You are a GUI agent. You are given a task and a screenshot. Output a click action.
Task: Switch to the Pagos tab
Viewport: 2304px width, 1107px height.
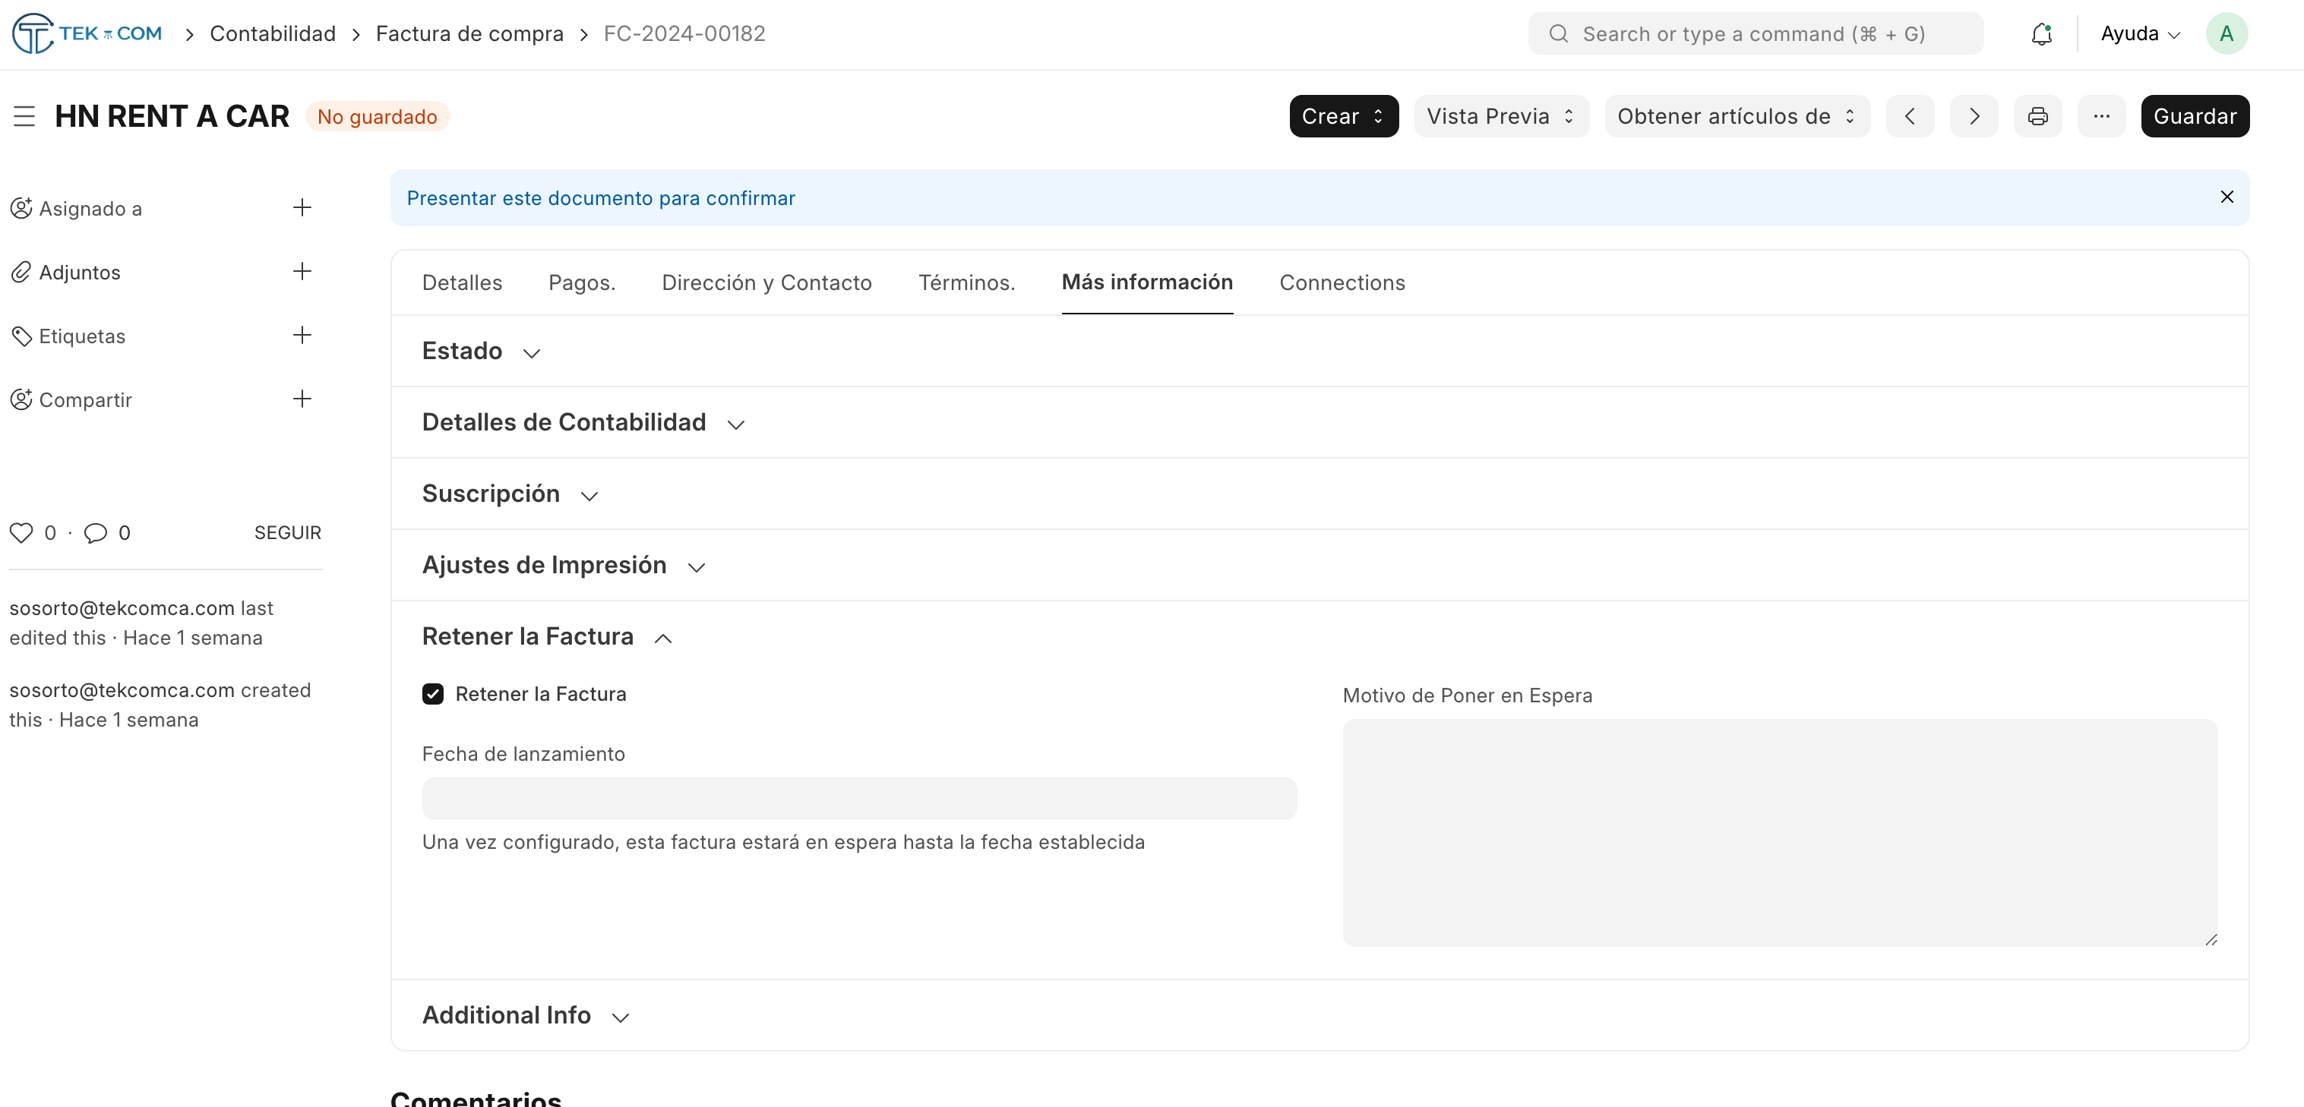[x=581, y=283]
